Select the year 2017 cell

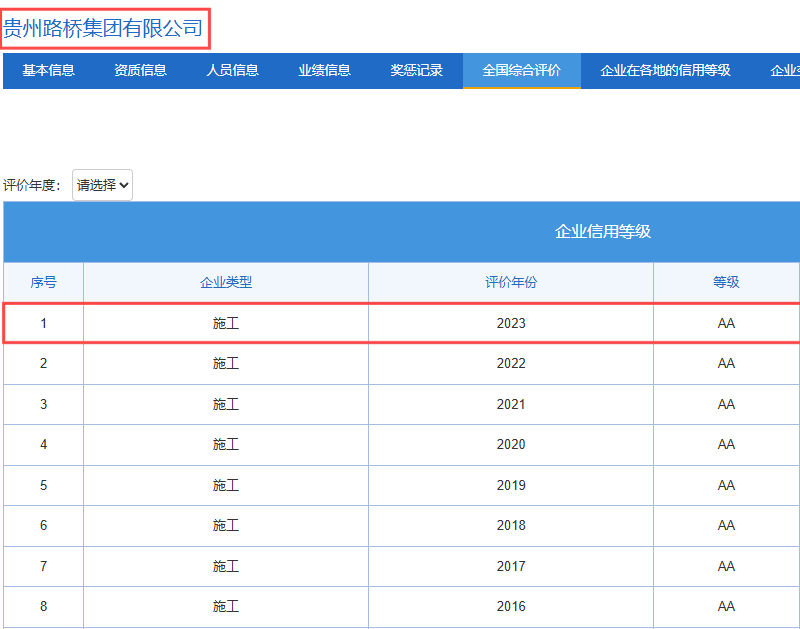click(x=511, y=566)
